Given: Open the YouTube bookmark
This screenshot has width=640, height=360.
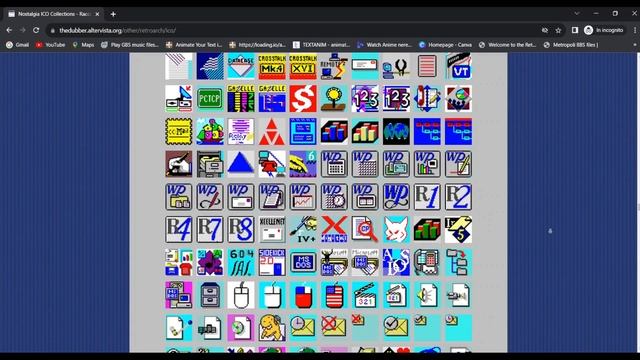Looking at the screenshot, I should pyautogui.click(x=51, y=45).
